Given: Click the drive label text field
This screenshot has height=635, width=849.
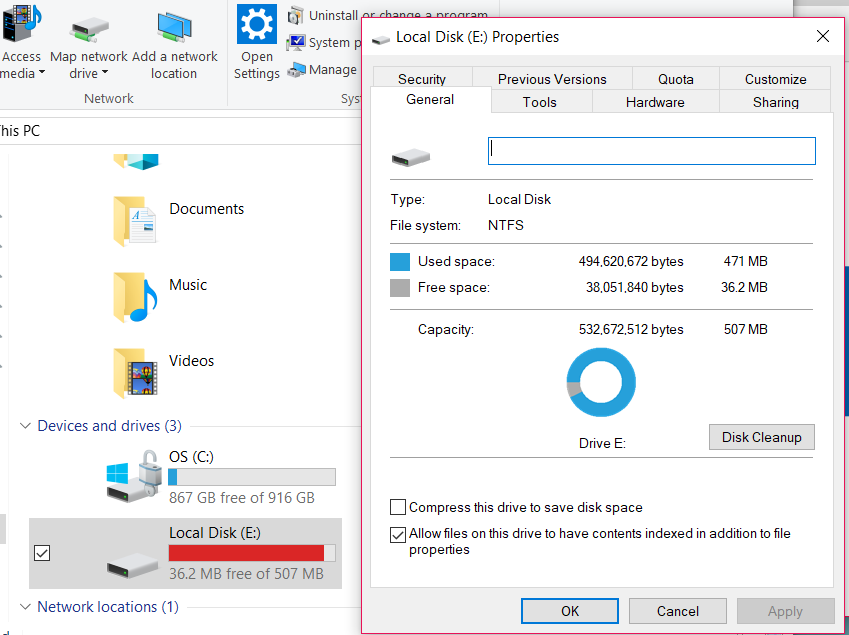Looking at the screenshot, I should [x=651, y=151].
